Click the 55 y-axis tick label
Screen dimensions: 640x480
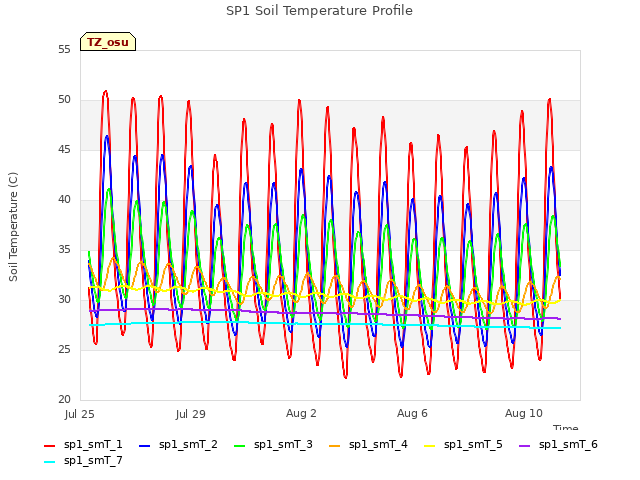[64, 49]
